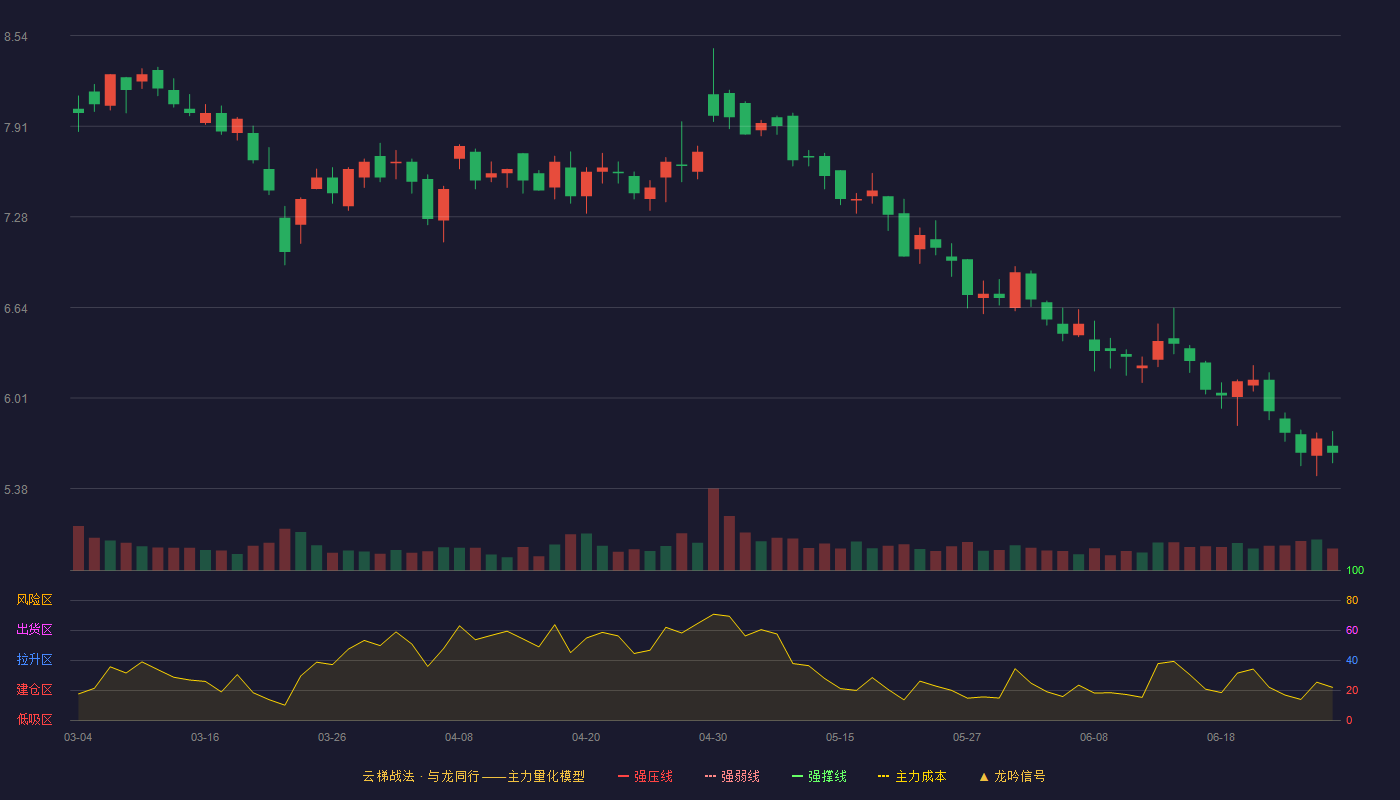The height and width of the screenshot is (800, 1400).
Task: Click the tallest volume bar at 04-30
Action: coord(713,529)
